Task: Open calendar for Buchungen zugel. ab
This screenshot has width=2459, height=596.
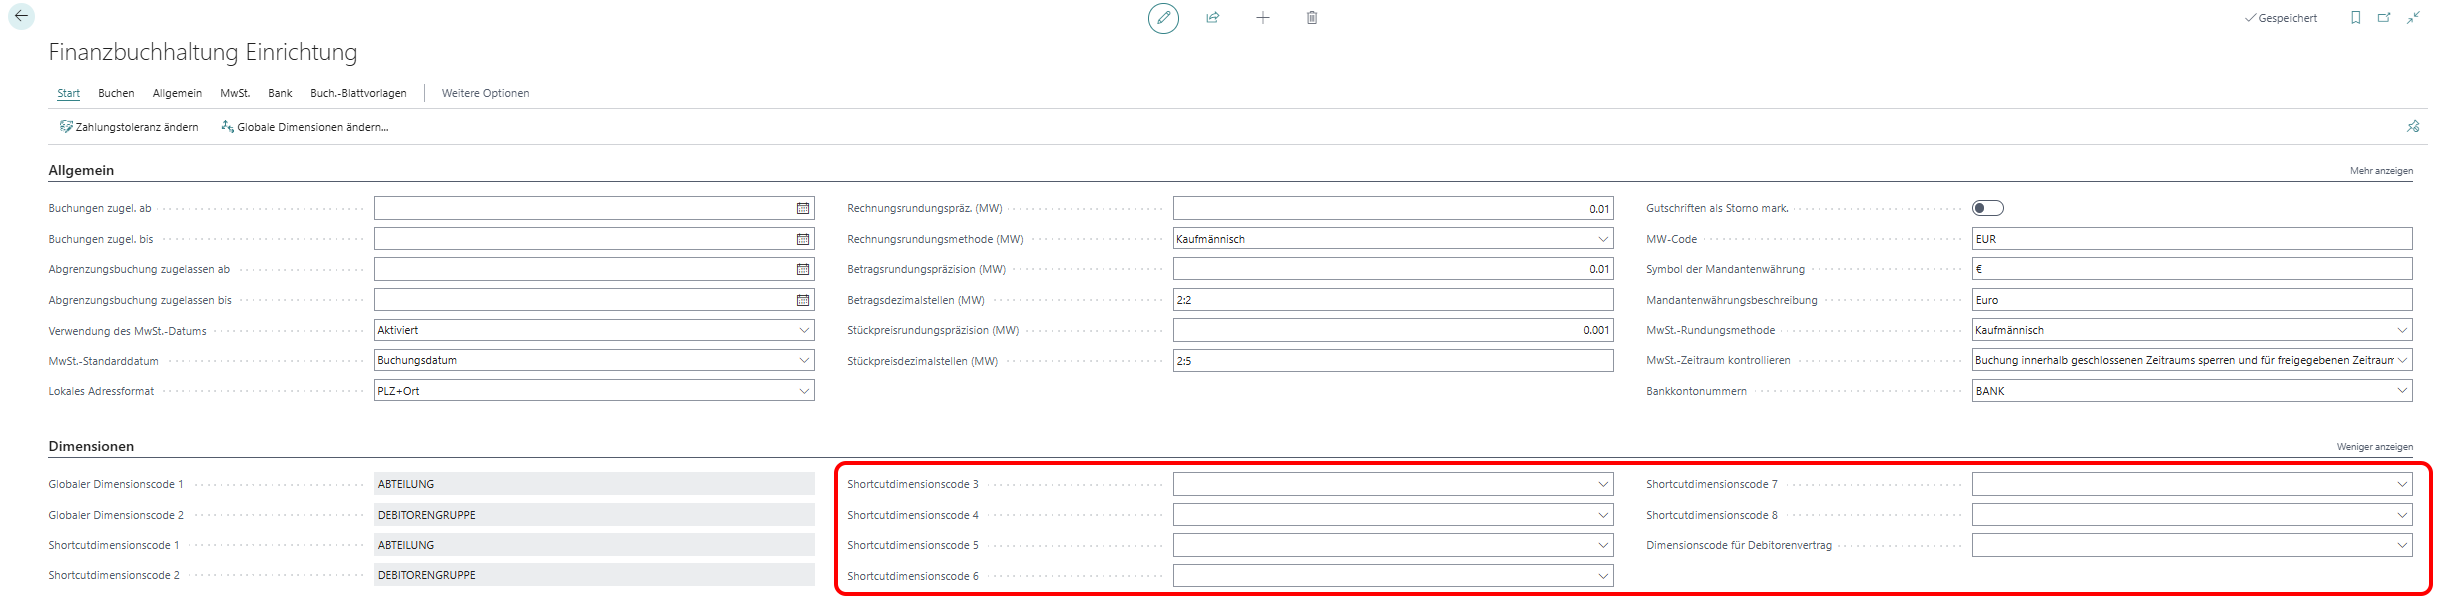Action: pyautogui.click(x=803, y=208)
